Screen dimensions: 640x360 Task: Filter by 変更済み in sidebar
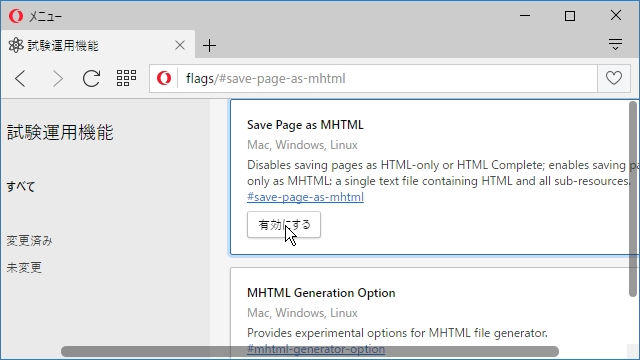[x=29, y=241]
